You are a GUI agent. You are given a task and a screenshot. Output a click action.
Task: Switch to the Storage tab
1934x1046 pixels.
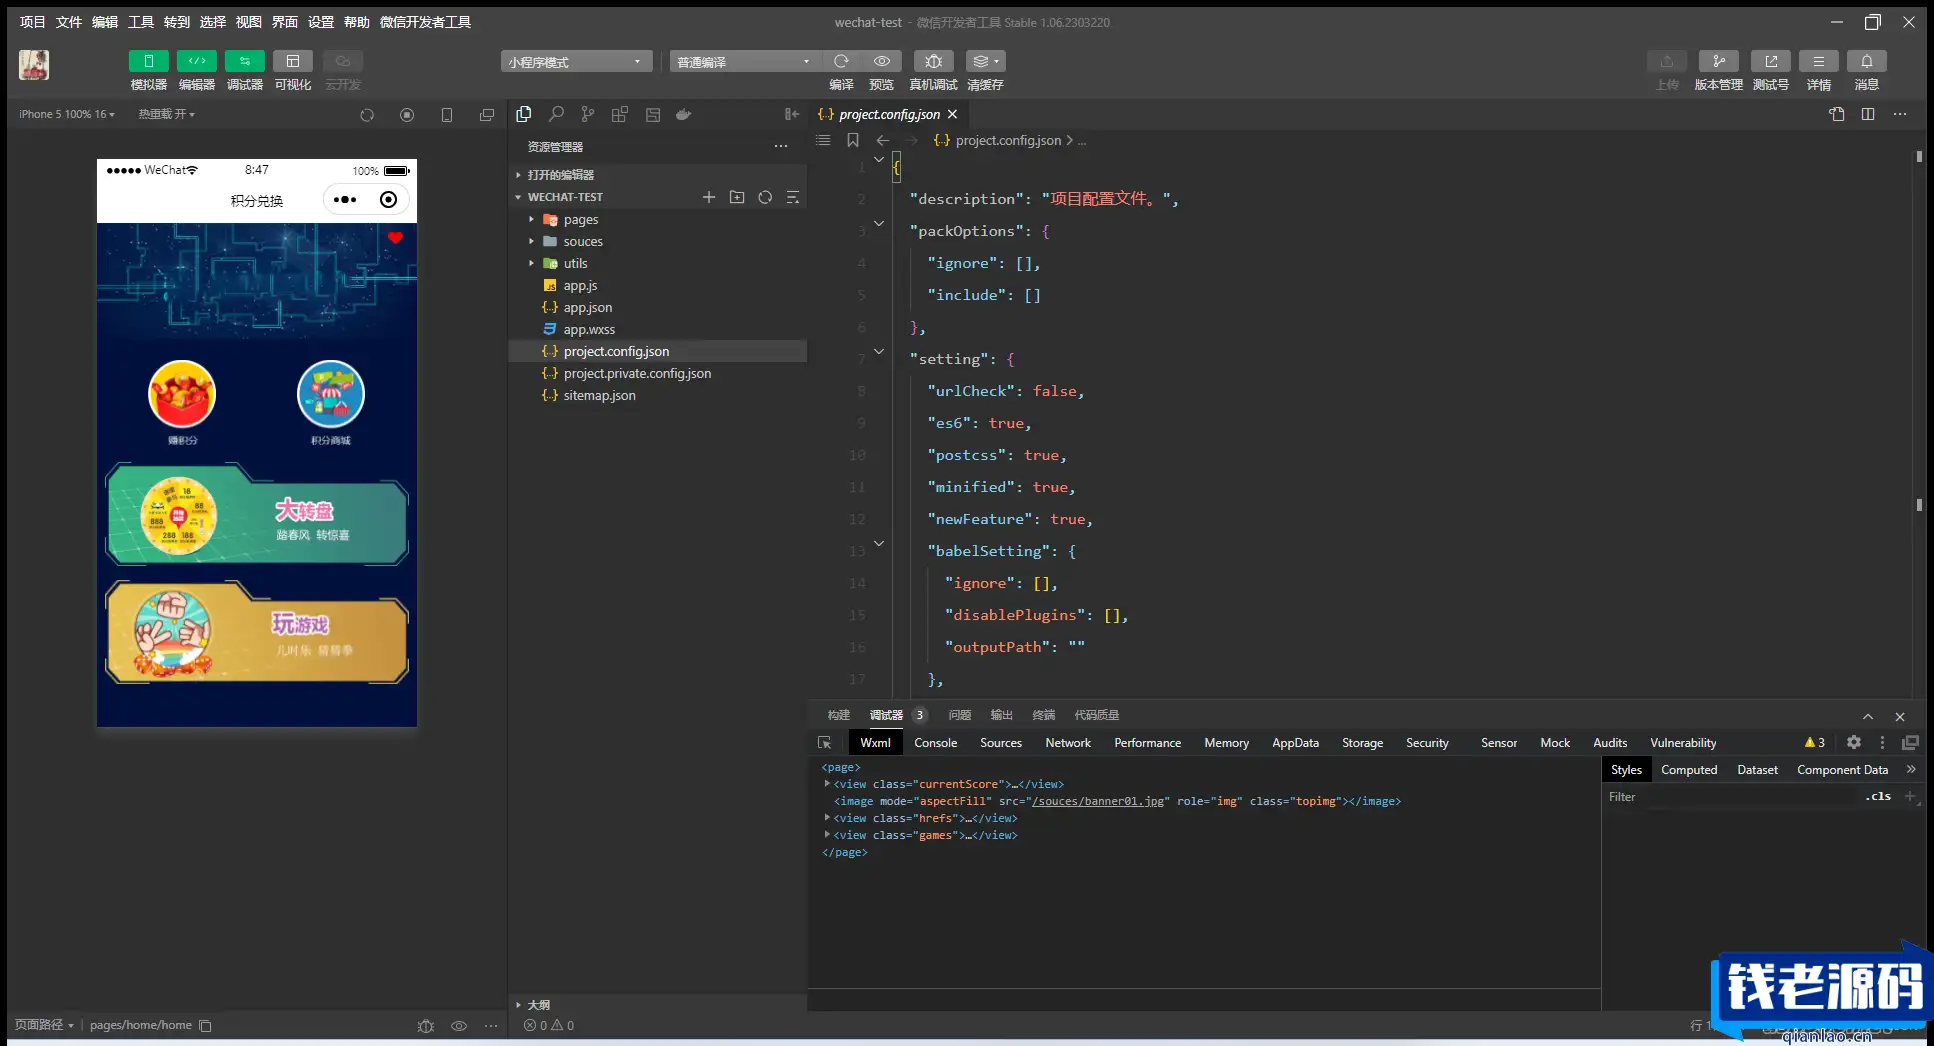(1362, 742)
